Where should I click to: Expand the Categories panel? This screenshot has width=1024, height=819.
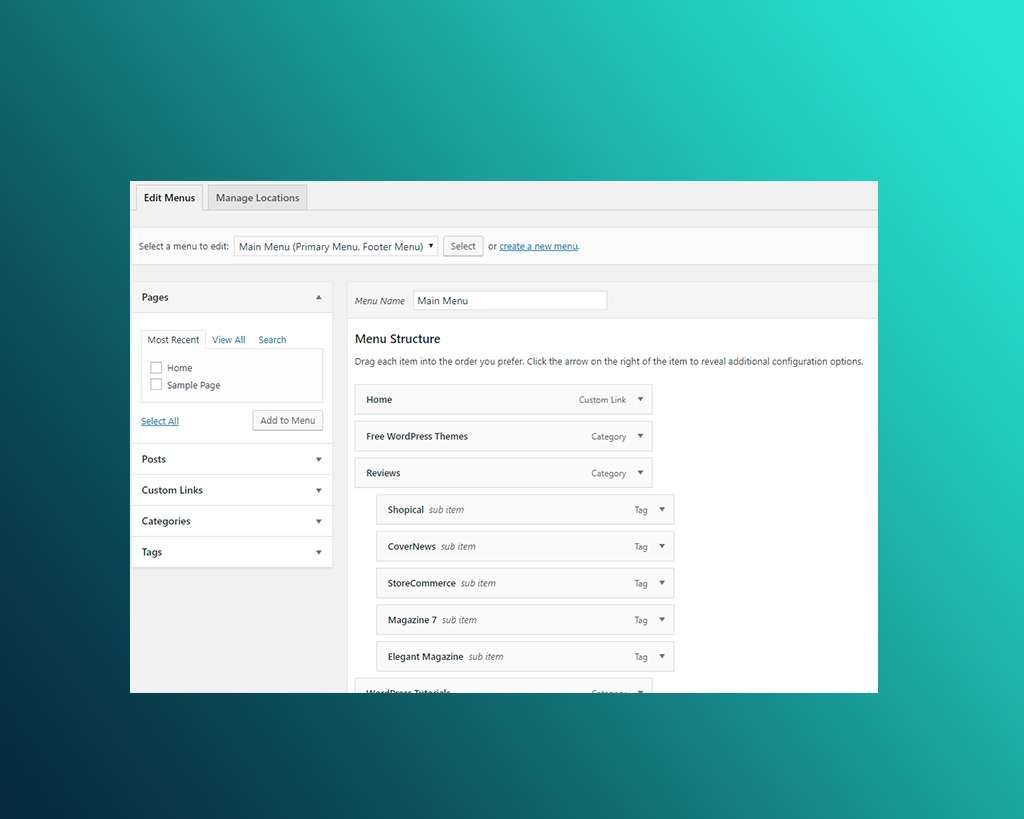[318, 521]
